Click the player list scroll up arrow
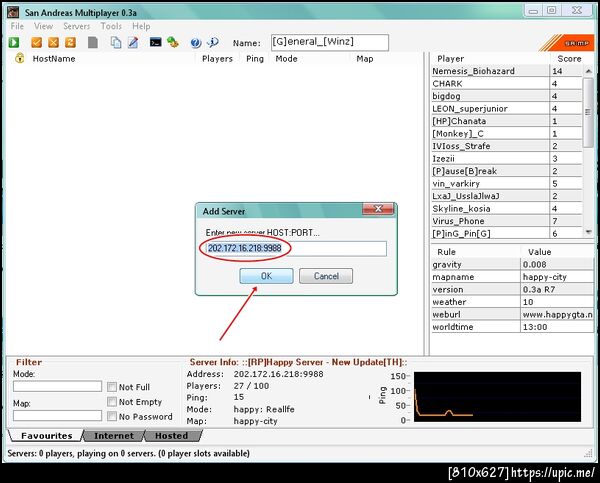600x483 pixels. pos(588,71)
